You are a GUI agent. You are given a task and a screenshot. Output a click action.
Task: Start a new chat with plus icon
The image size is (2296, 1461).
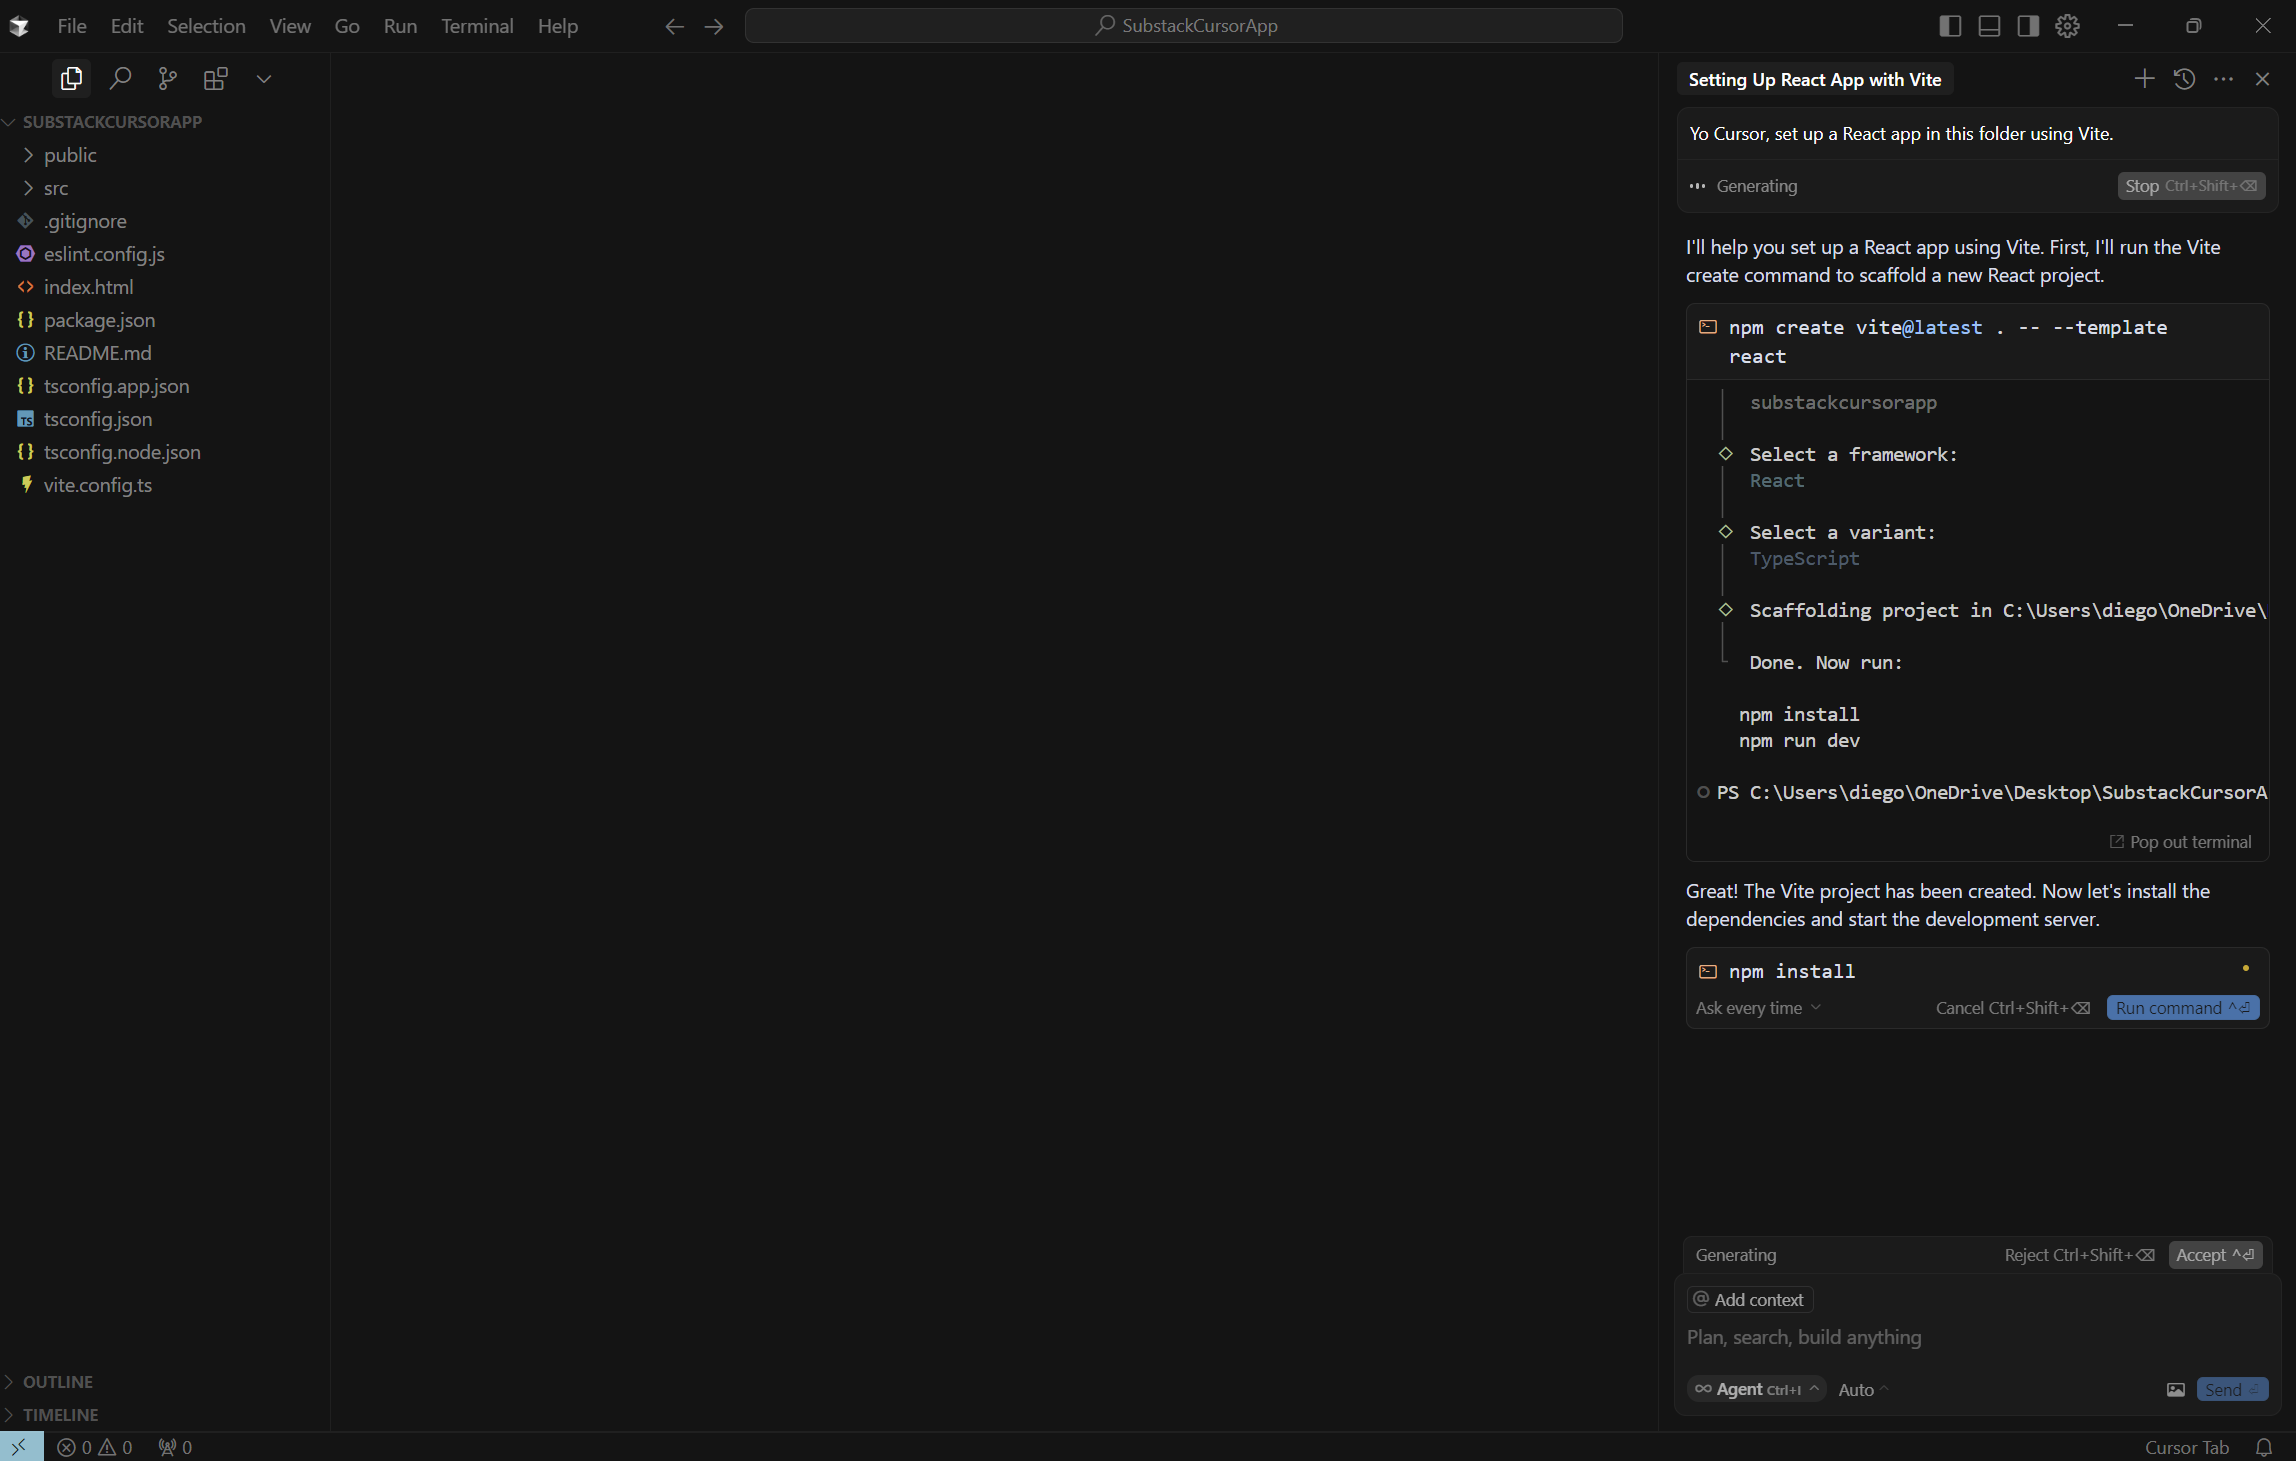click(2143, 79)
